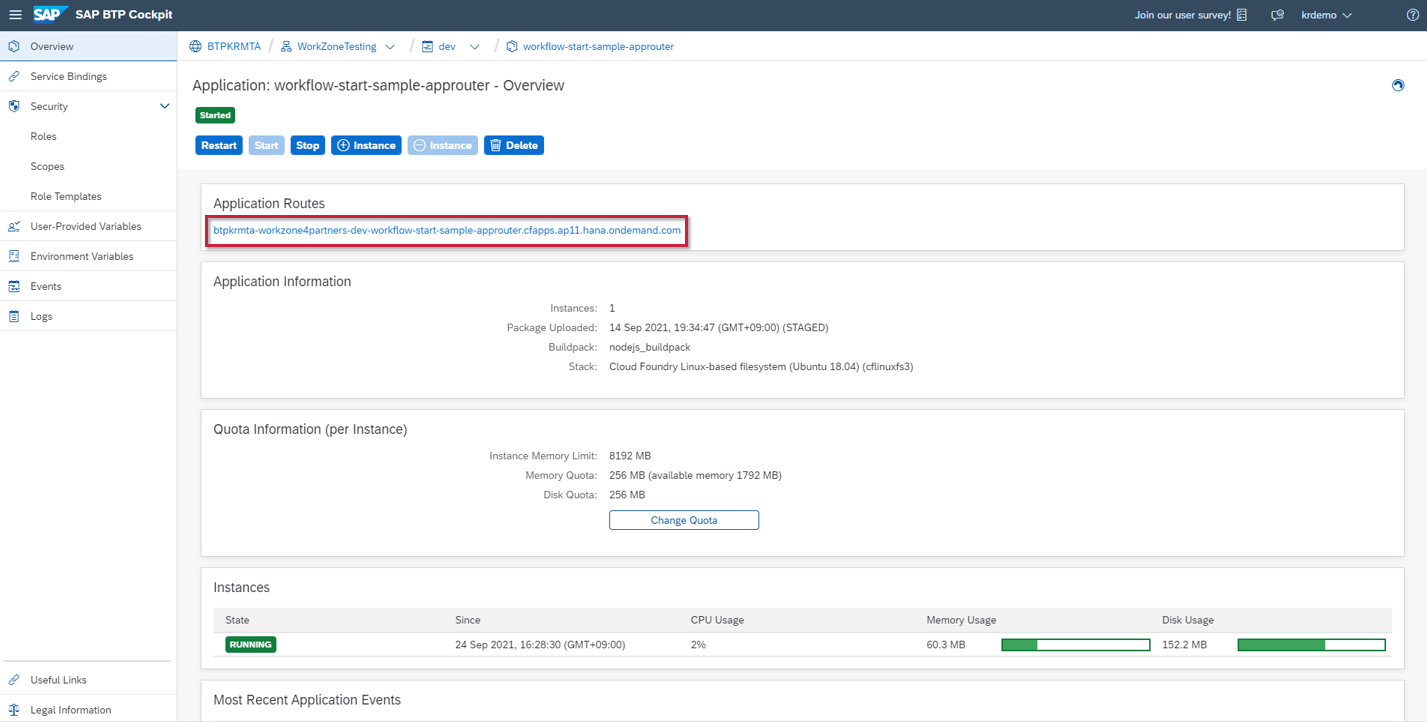The height and width of the screenshot is (722, 1427).
Task: Click the round refresh icon at top right
Action: [x=1398, y=85]
